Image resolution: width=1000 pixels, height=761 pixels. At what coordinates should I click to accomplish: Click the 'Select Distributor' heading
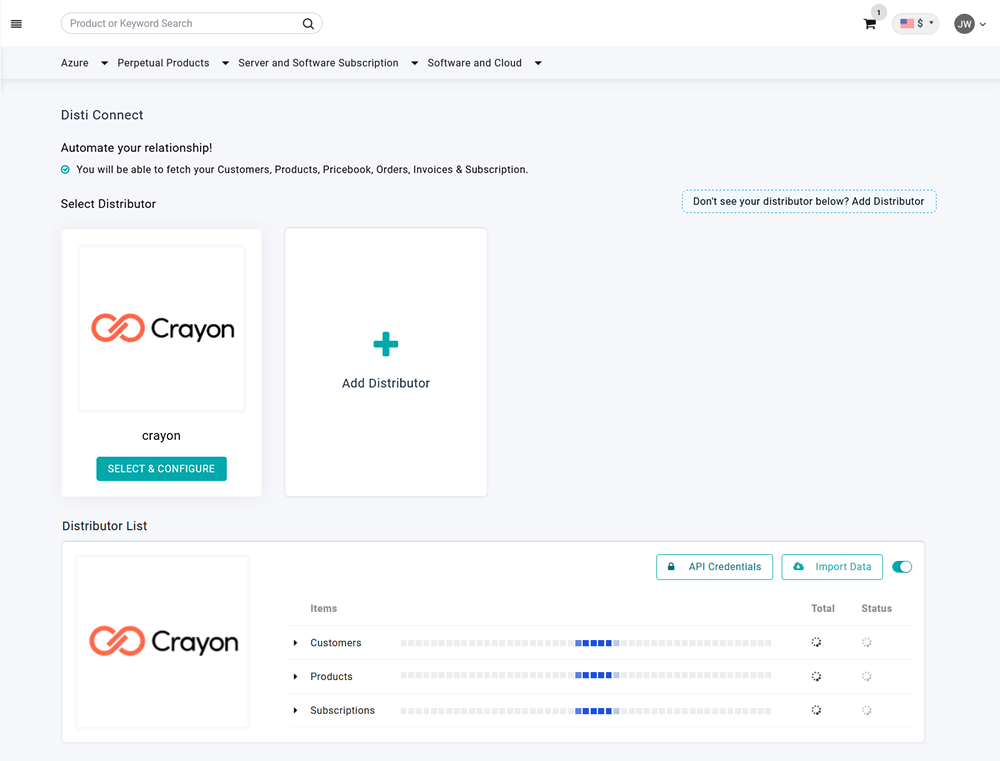click(108, 204)
